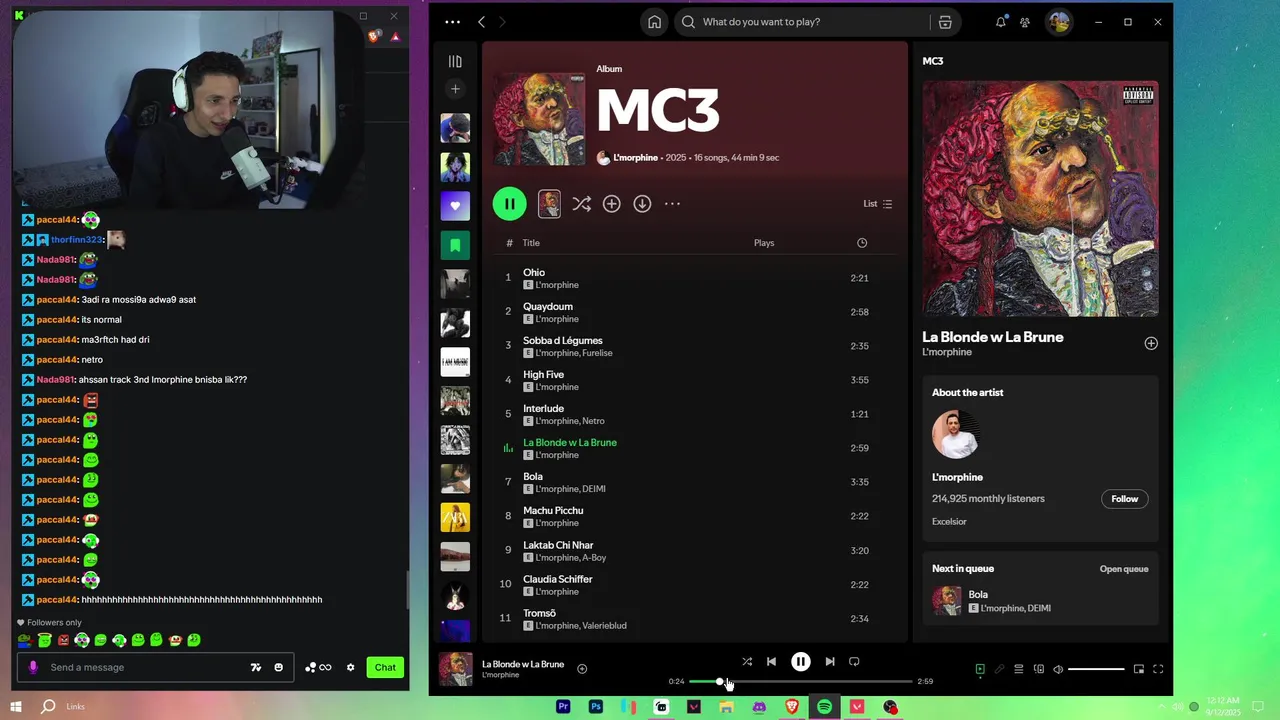Add current song with plus icon in player bar

pos(582,669)
